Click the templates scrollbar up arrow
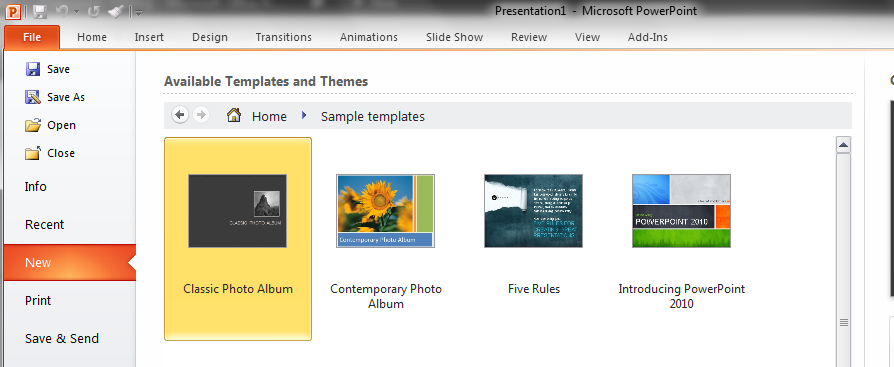Screen dimensions: 894x367 tap(844, 145)
